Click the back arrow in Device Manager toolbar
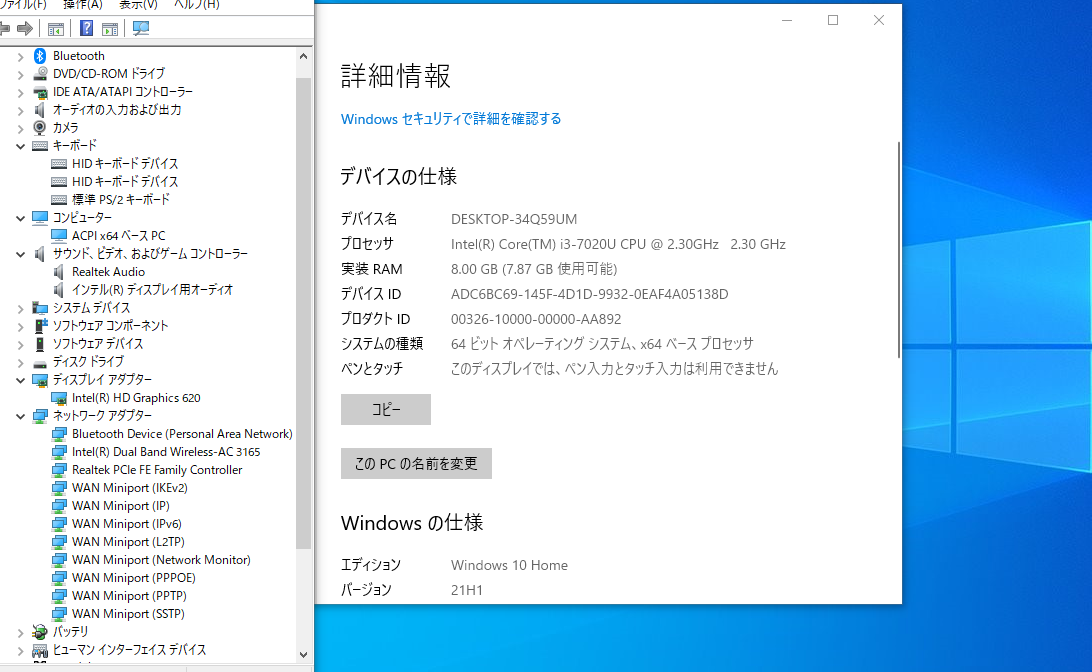Screen dimensions: 1092x672 pos(5,28)
